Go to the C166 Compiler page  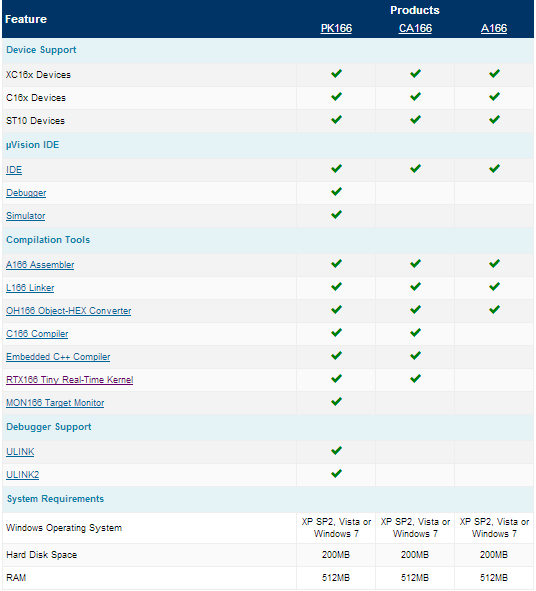(x=37, y=334)
